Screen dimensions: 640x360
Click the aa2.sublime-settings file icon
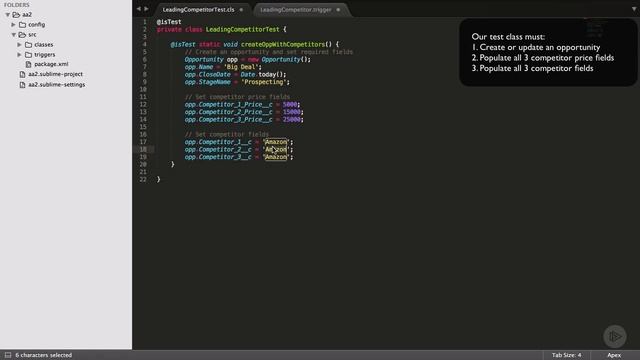pyautogui.click(x=22, y=84)
